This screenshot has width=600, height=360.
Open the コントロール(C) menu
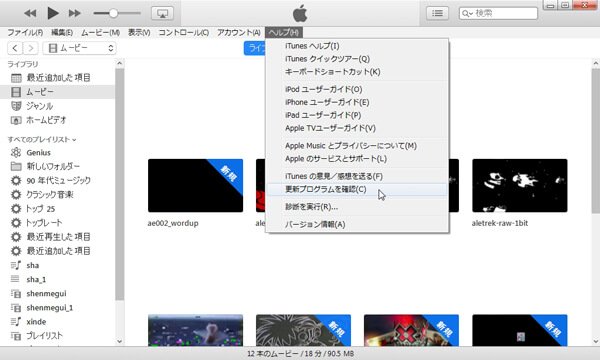click(x=184, y=33)
